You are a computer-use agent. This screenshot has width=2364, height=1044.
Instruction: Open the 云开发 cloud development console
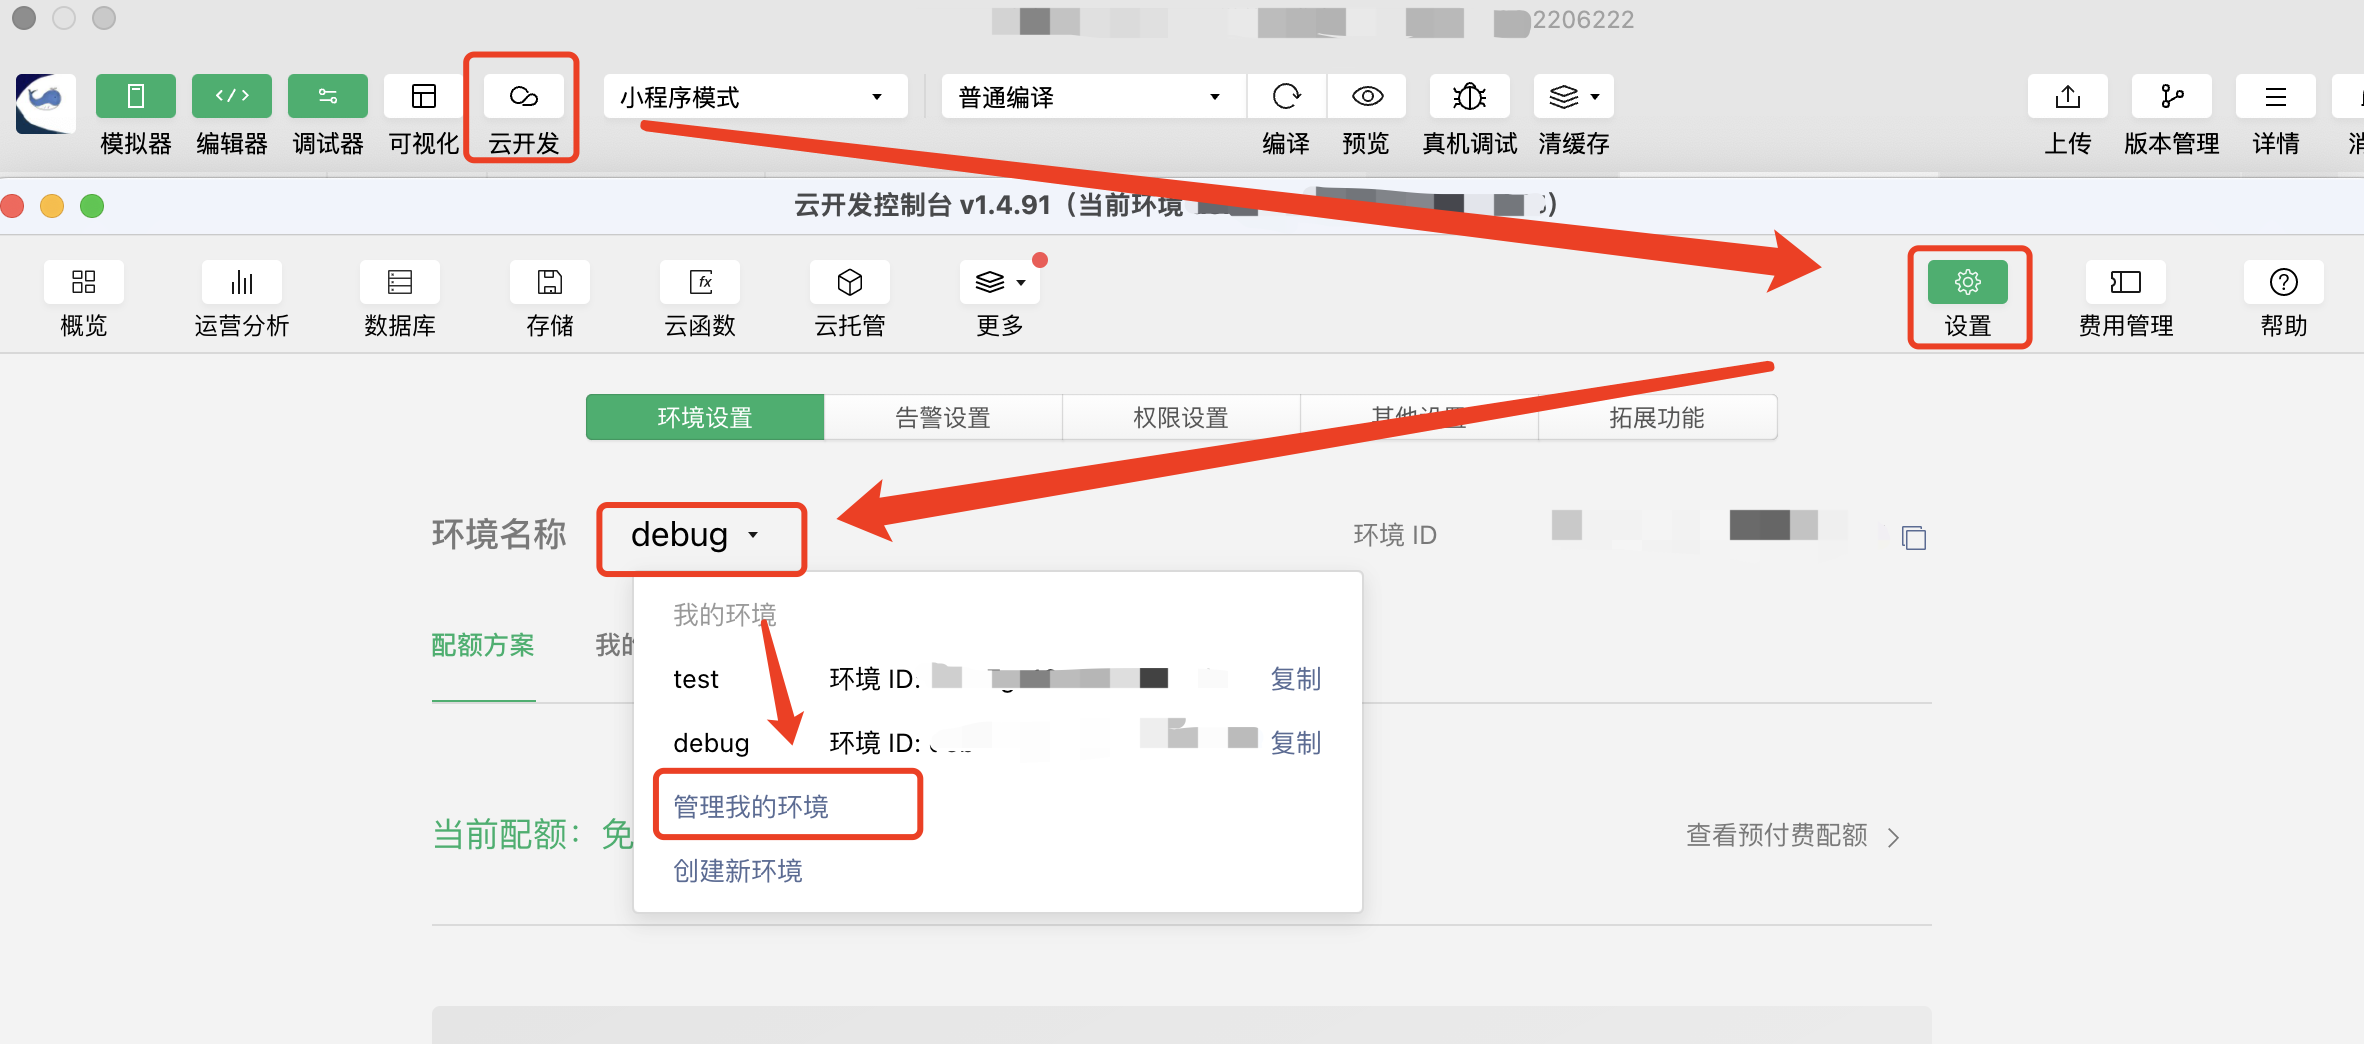click(523, 97)
